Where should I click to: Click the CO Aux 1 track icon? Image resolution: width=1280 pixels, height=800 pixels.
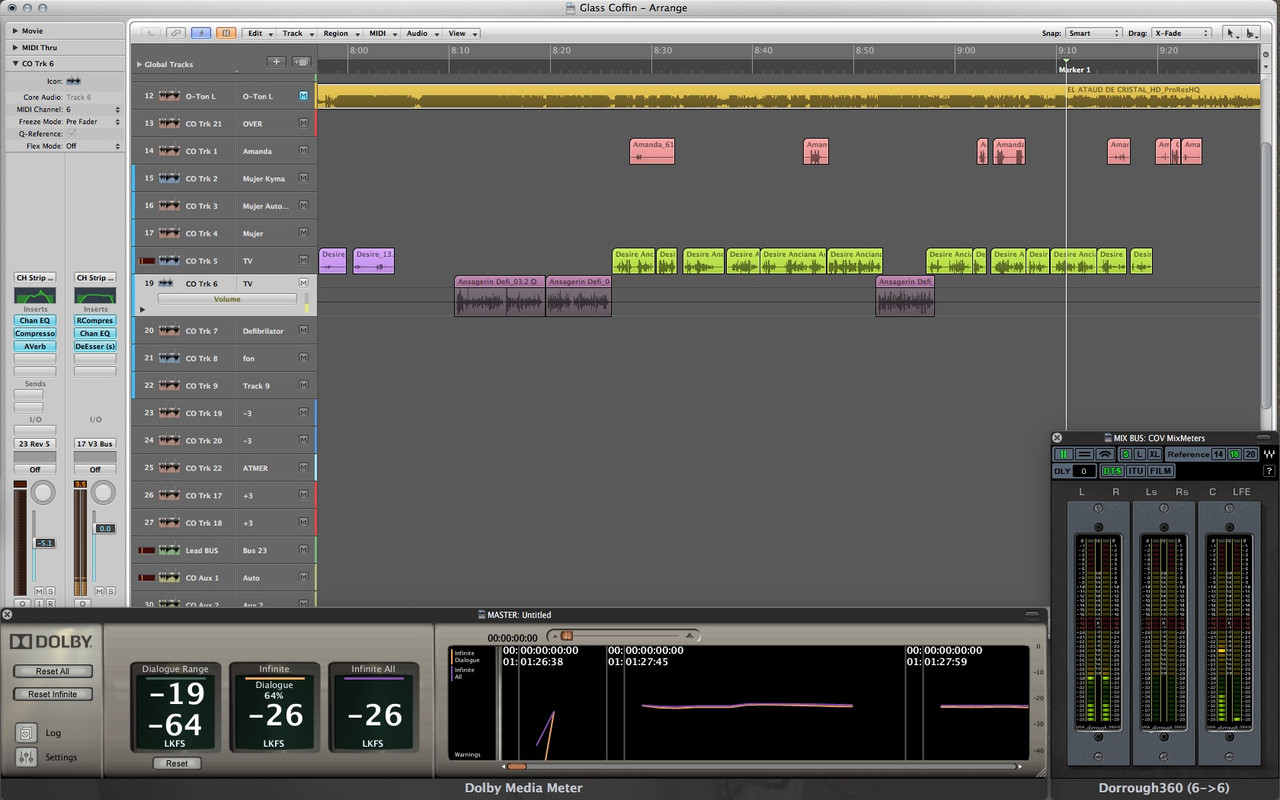[x=167, y=578]
